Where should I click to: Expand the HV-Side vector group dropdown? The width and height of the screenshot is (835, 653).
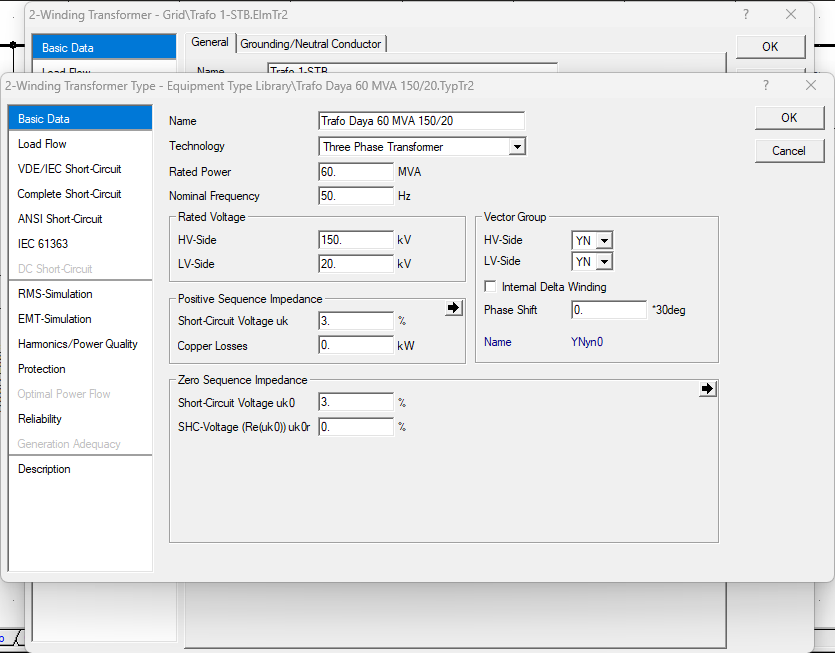tap(604, 241)
